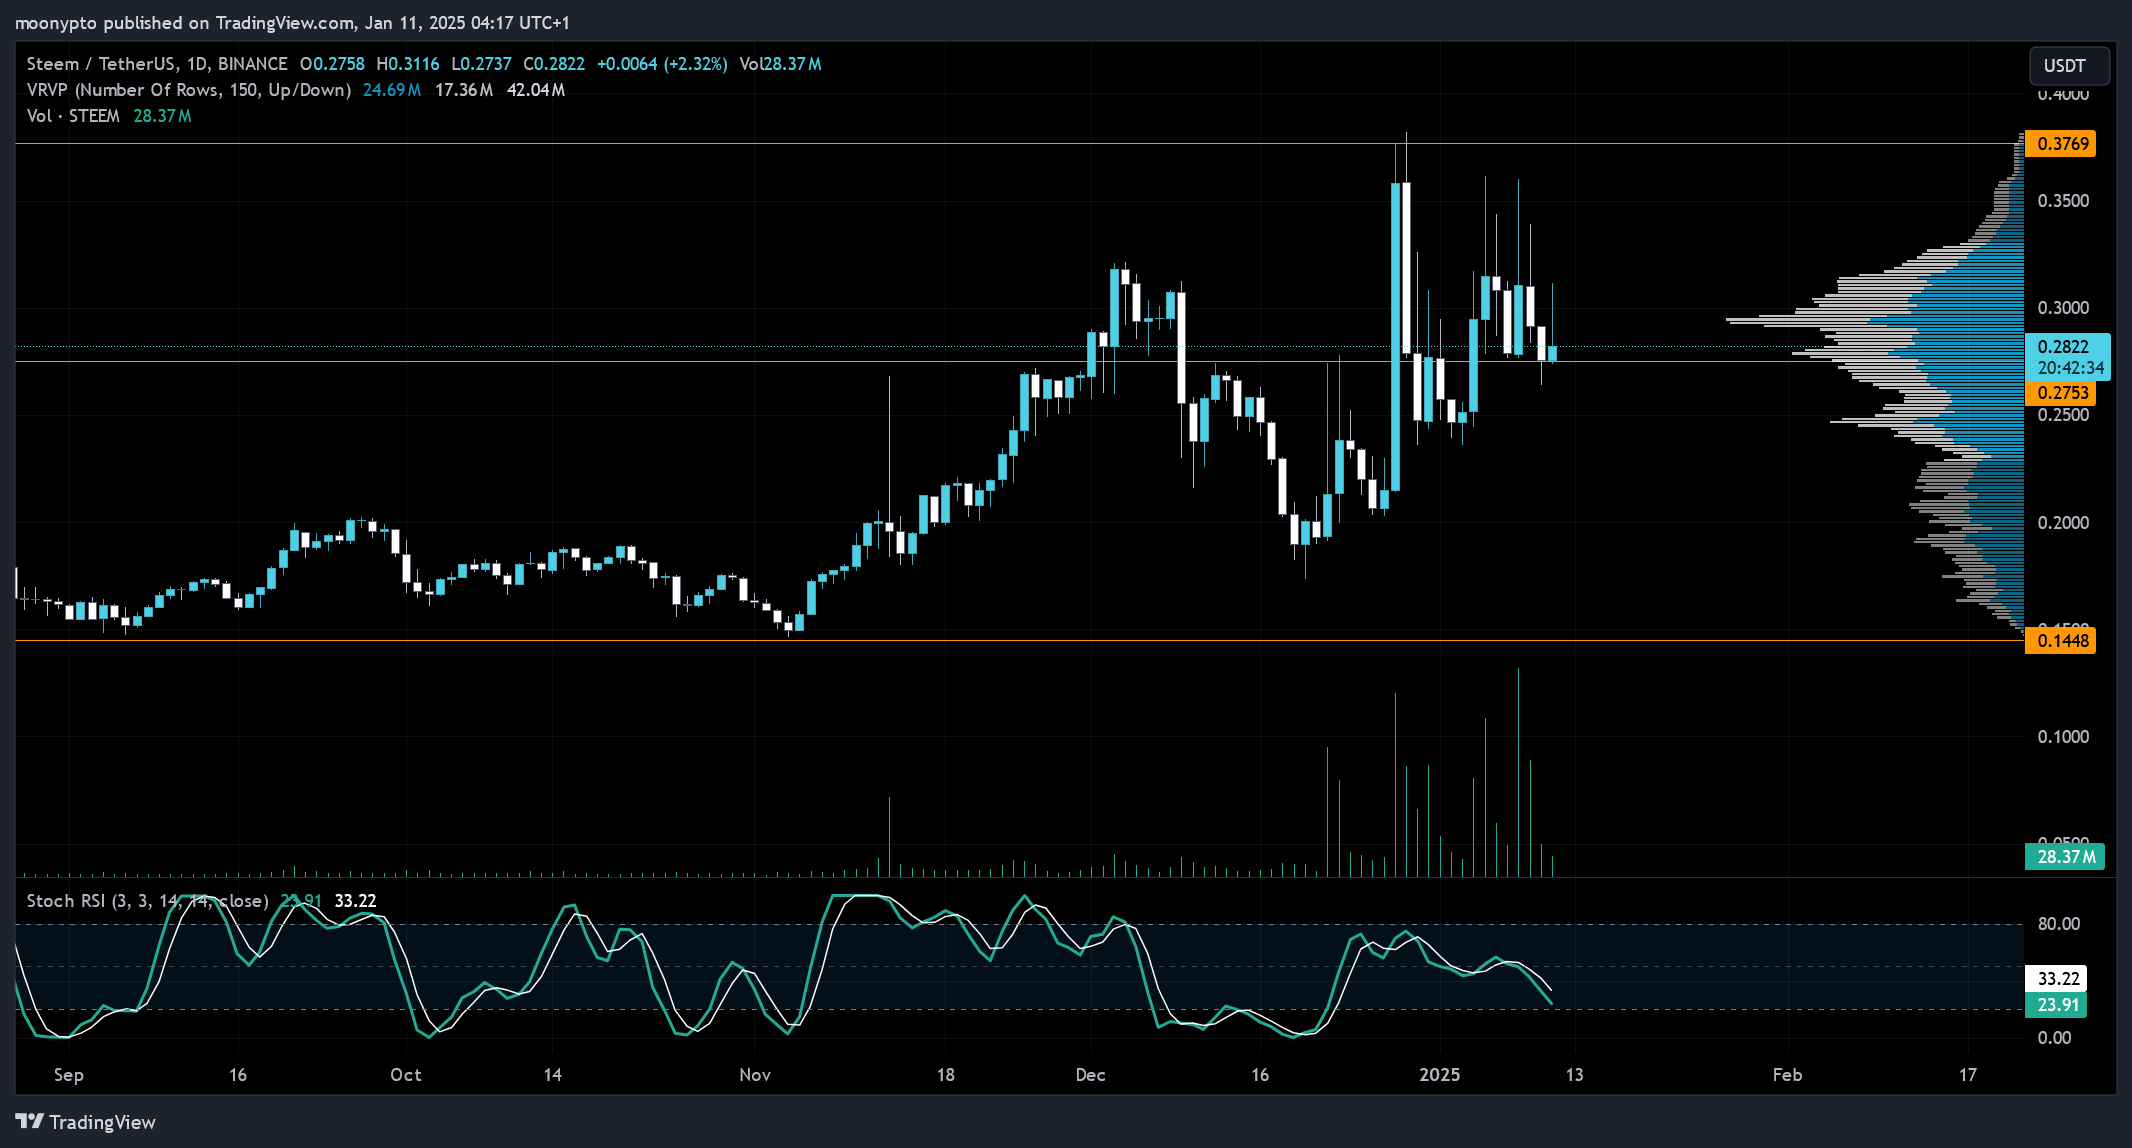Click the Vol28.37 M value in header
Viewport: 2132px width, 1148px height.
[780, 64]
